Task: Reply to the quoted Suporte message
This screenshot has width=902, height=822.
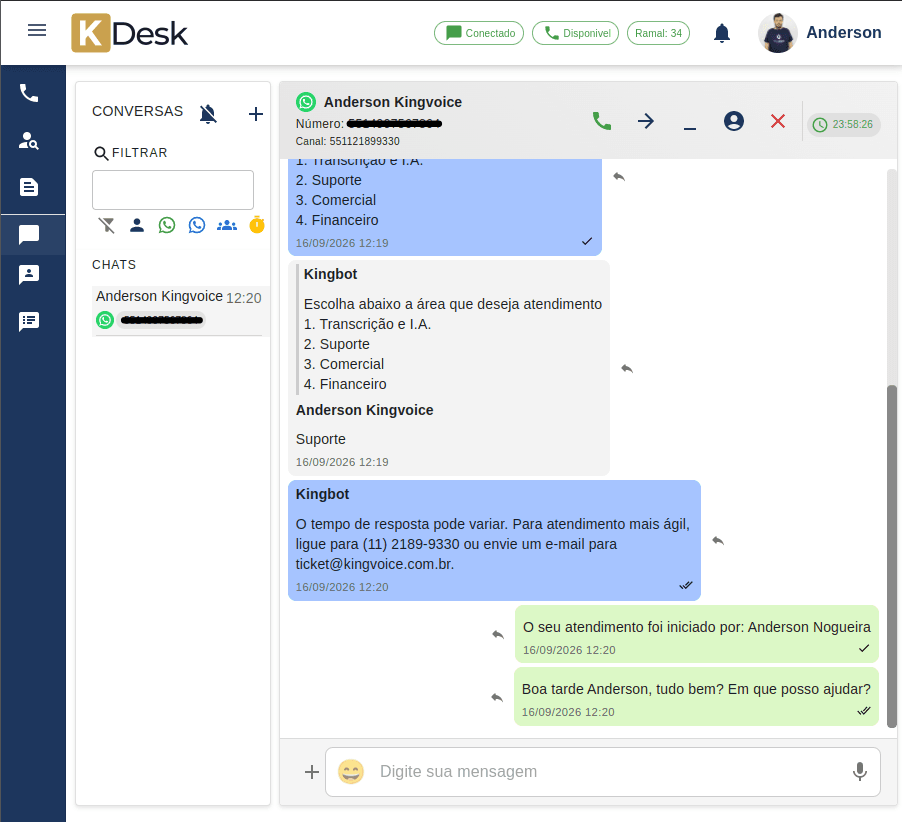Action: click(x=627, y=369)
